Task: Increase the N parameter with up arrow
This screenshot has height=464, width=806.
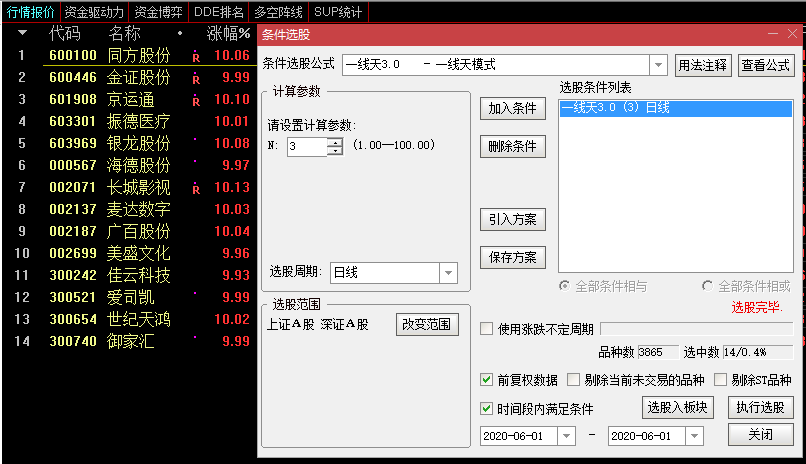Action: click(334, 142)
